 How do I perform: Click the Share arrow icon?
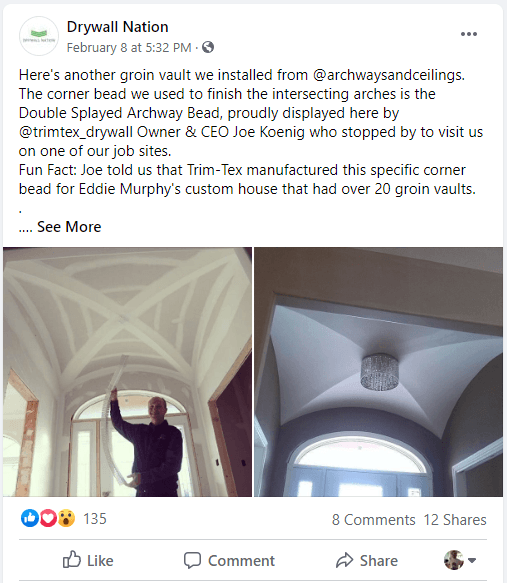(x=344, y=560)
